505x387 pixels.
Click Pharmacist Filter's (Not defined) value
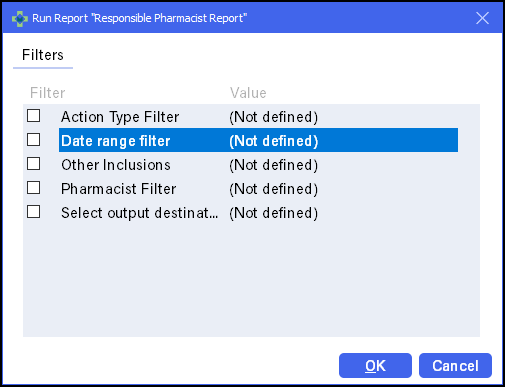pyautogui.click(x=274, y=189)
